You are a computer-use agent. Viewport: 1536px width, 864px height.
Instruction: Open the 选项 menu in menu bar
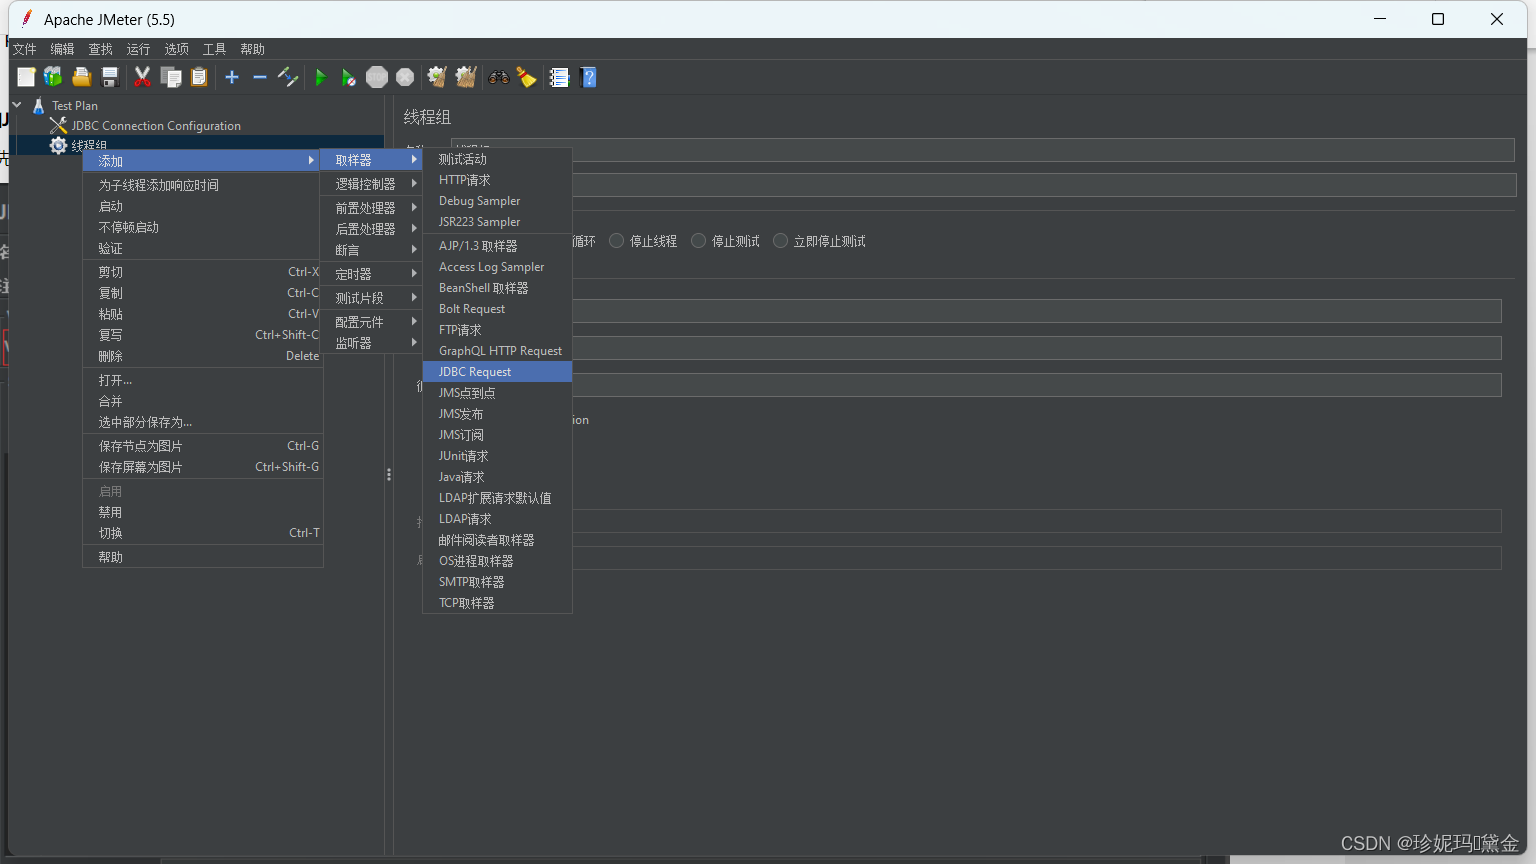point(176,49)
